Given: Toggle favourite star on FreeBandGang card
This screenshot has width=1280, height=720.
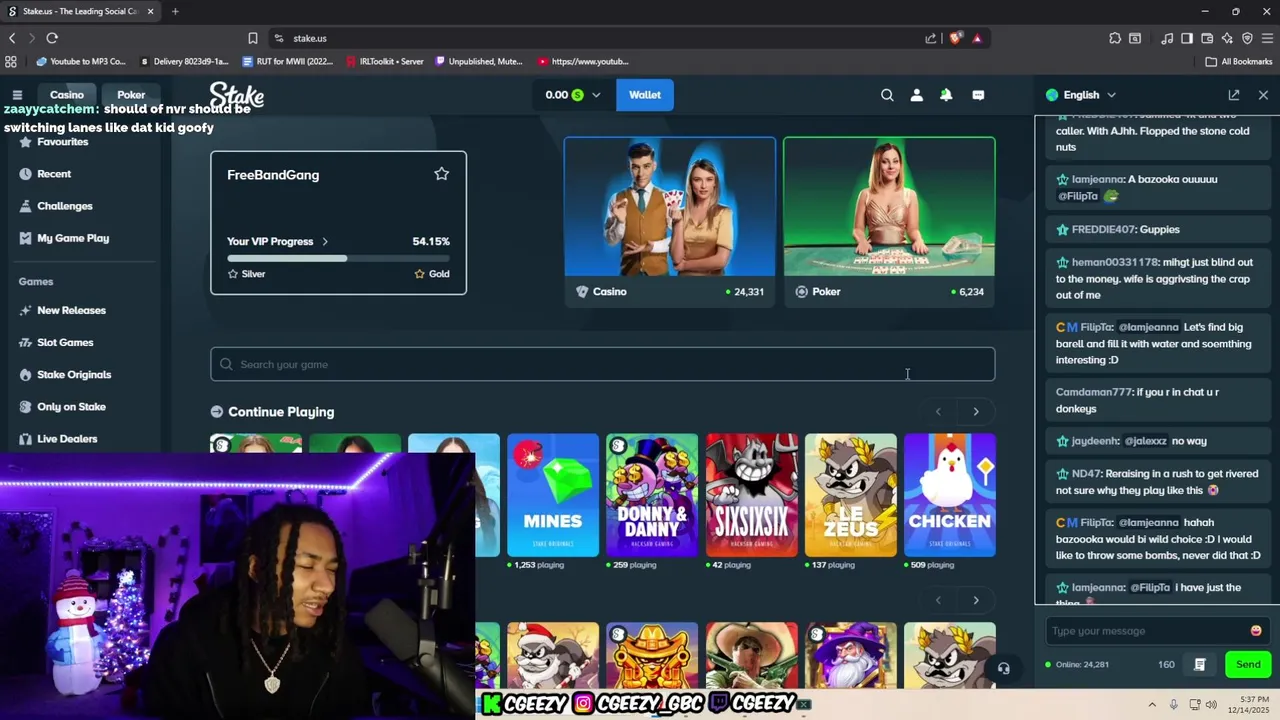Looking at the screenshot, I should pyautogui.click(x=441, y=174).
